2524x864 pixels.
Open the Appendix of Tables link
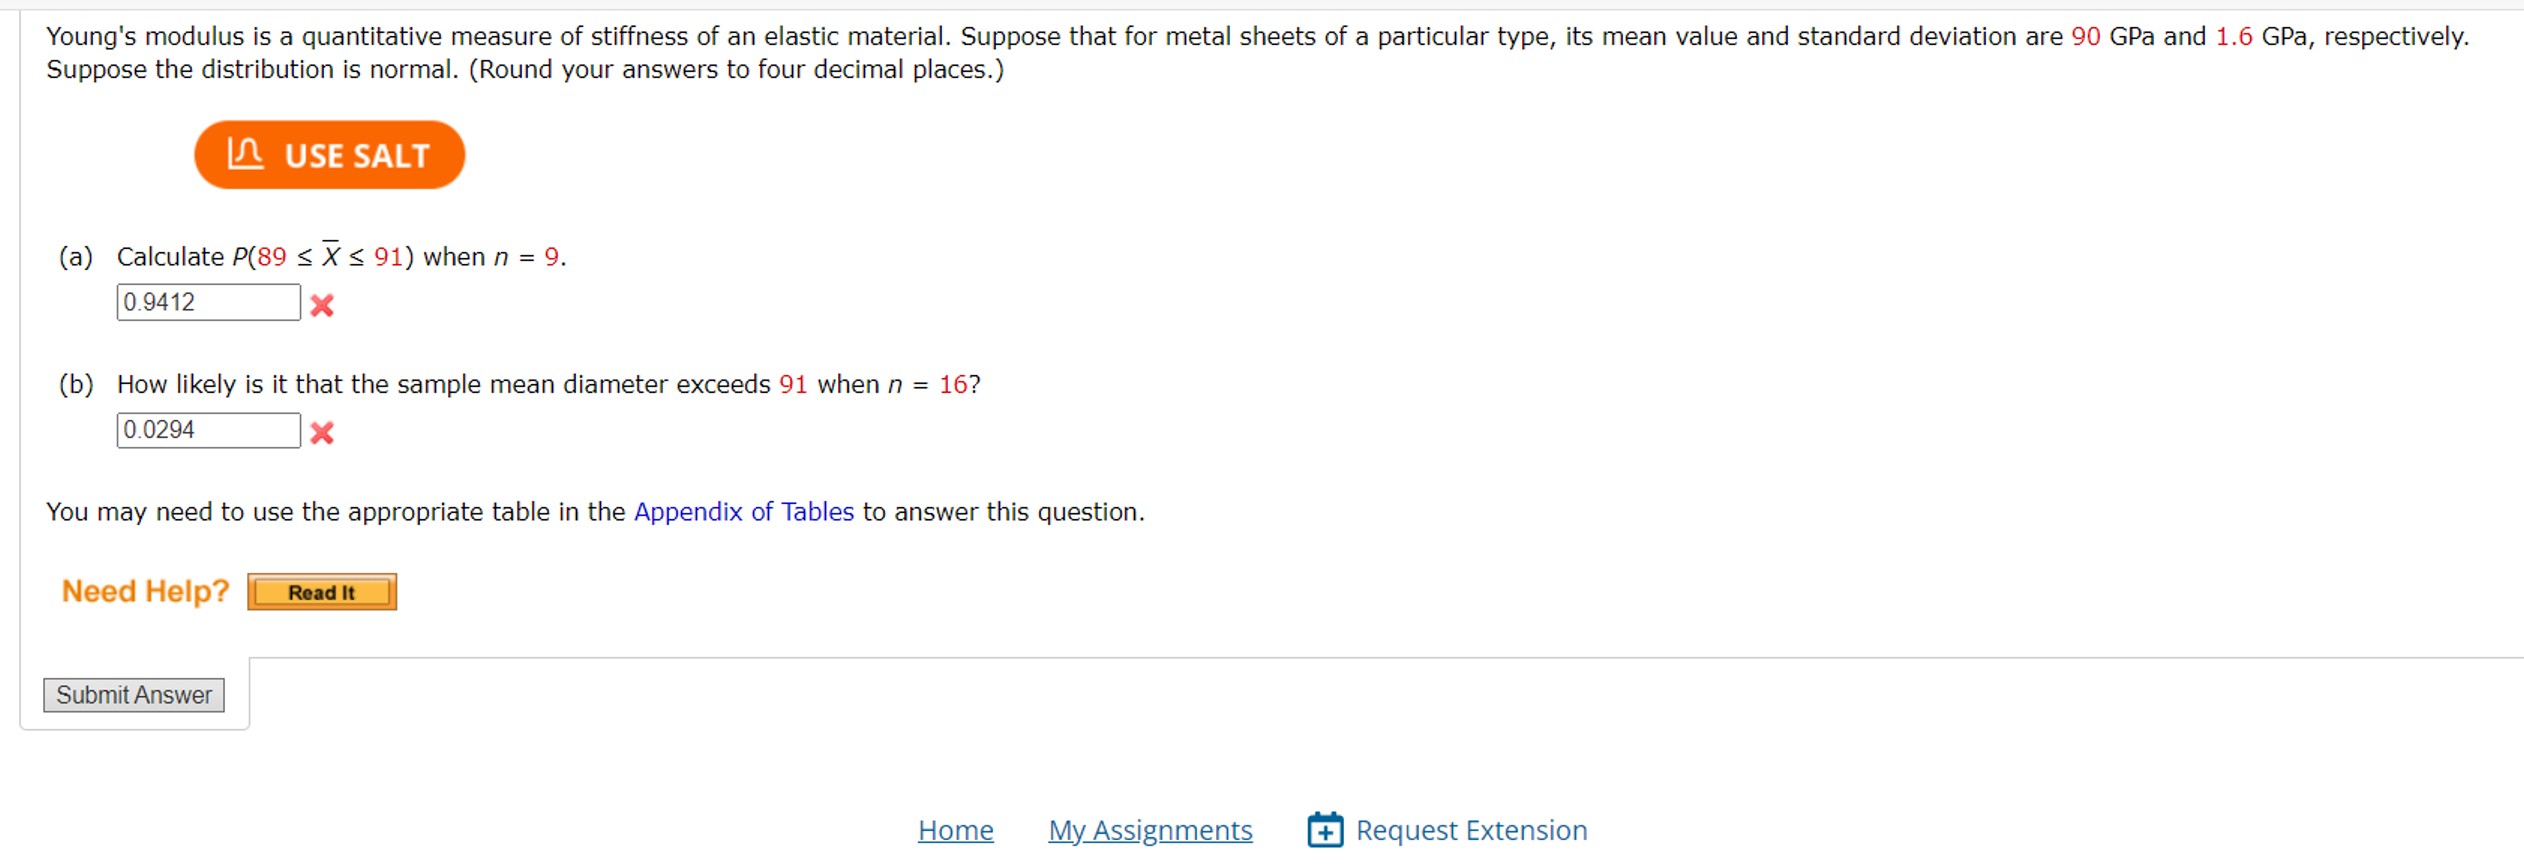(743, 511)
